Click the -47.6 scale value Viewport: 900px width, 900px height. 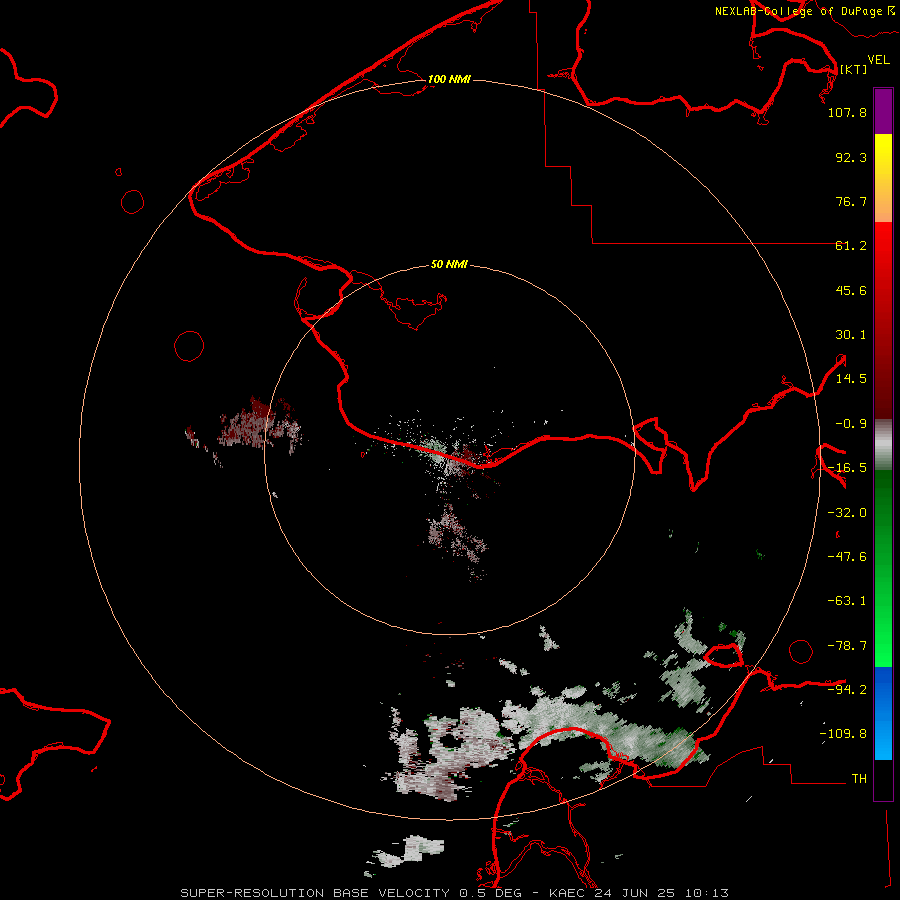(847, 557)
